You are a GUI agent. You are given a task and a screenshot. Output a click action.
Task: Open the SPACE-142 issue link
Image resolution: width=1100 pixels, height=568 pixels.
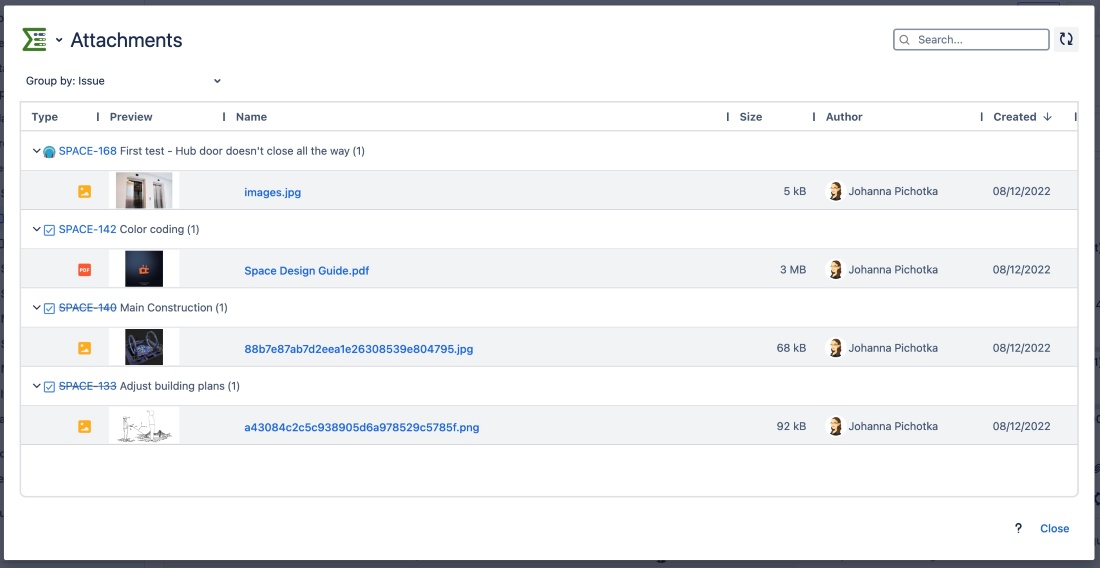point(88,229)
